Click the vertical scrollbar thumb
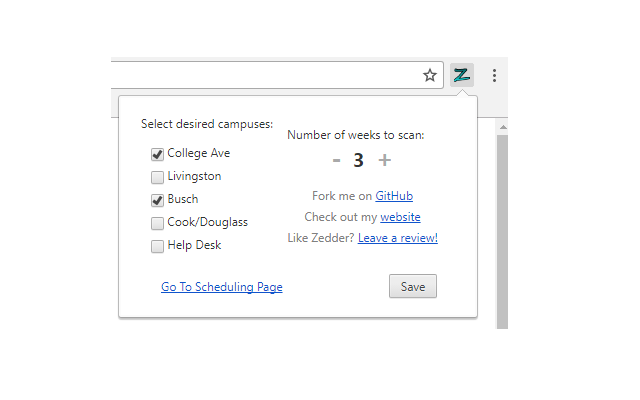 (503, 230)
